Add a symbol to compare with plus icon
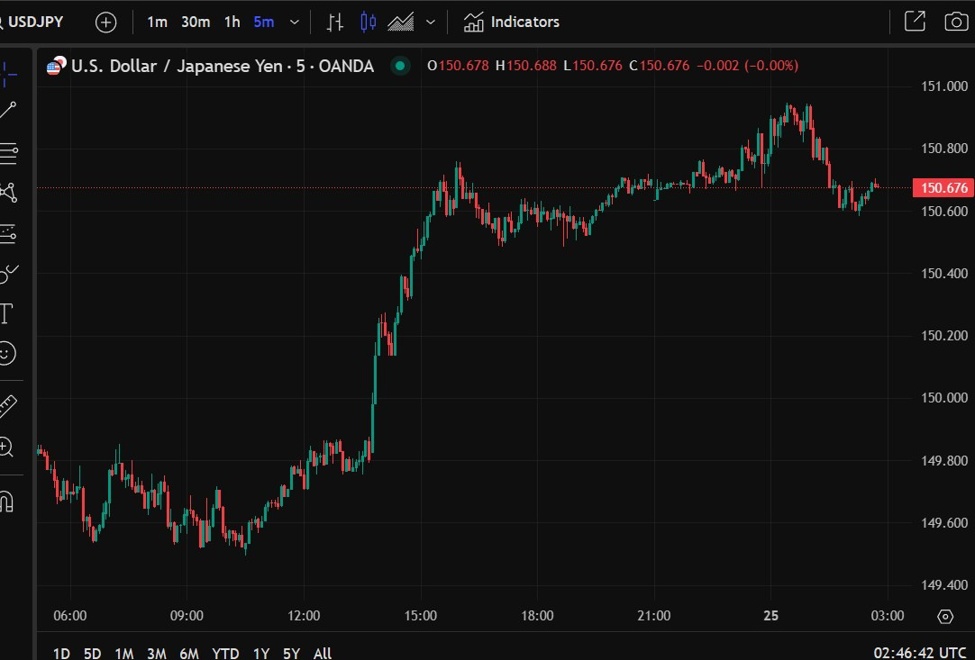 106,22
